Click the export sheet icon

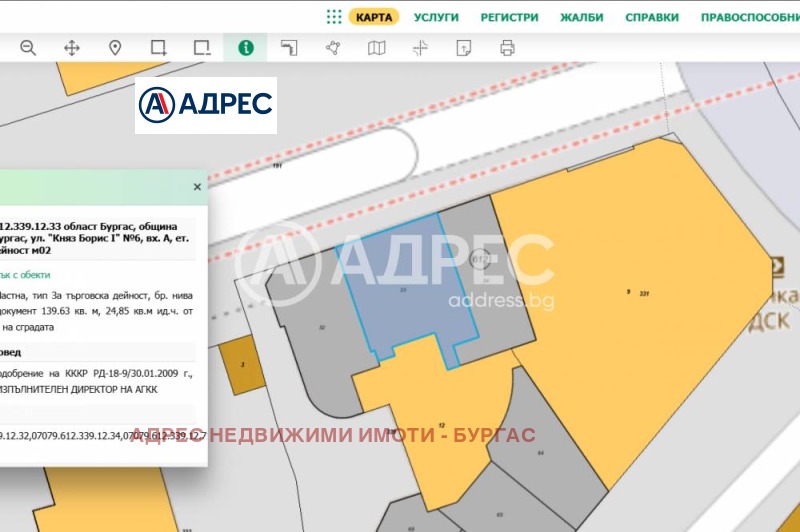463,48
